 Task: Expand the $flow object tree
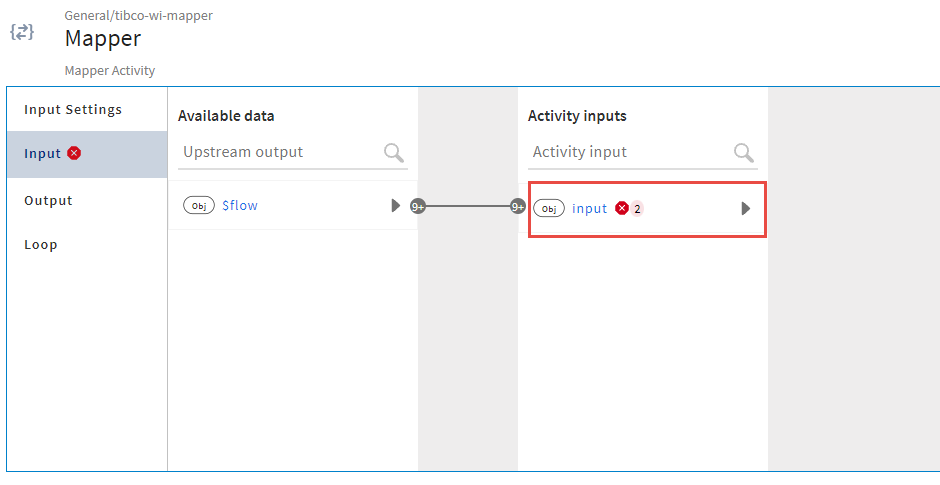pos(396,205)
